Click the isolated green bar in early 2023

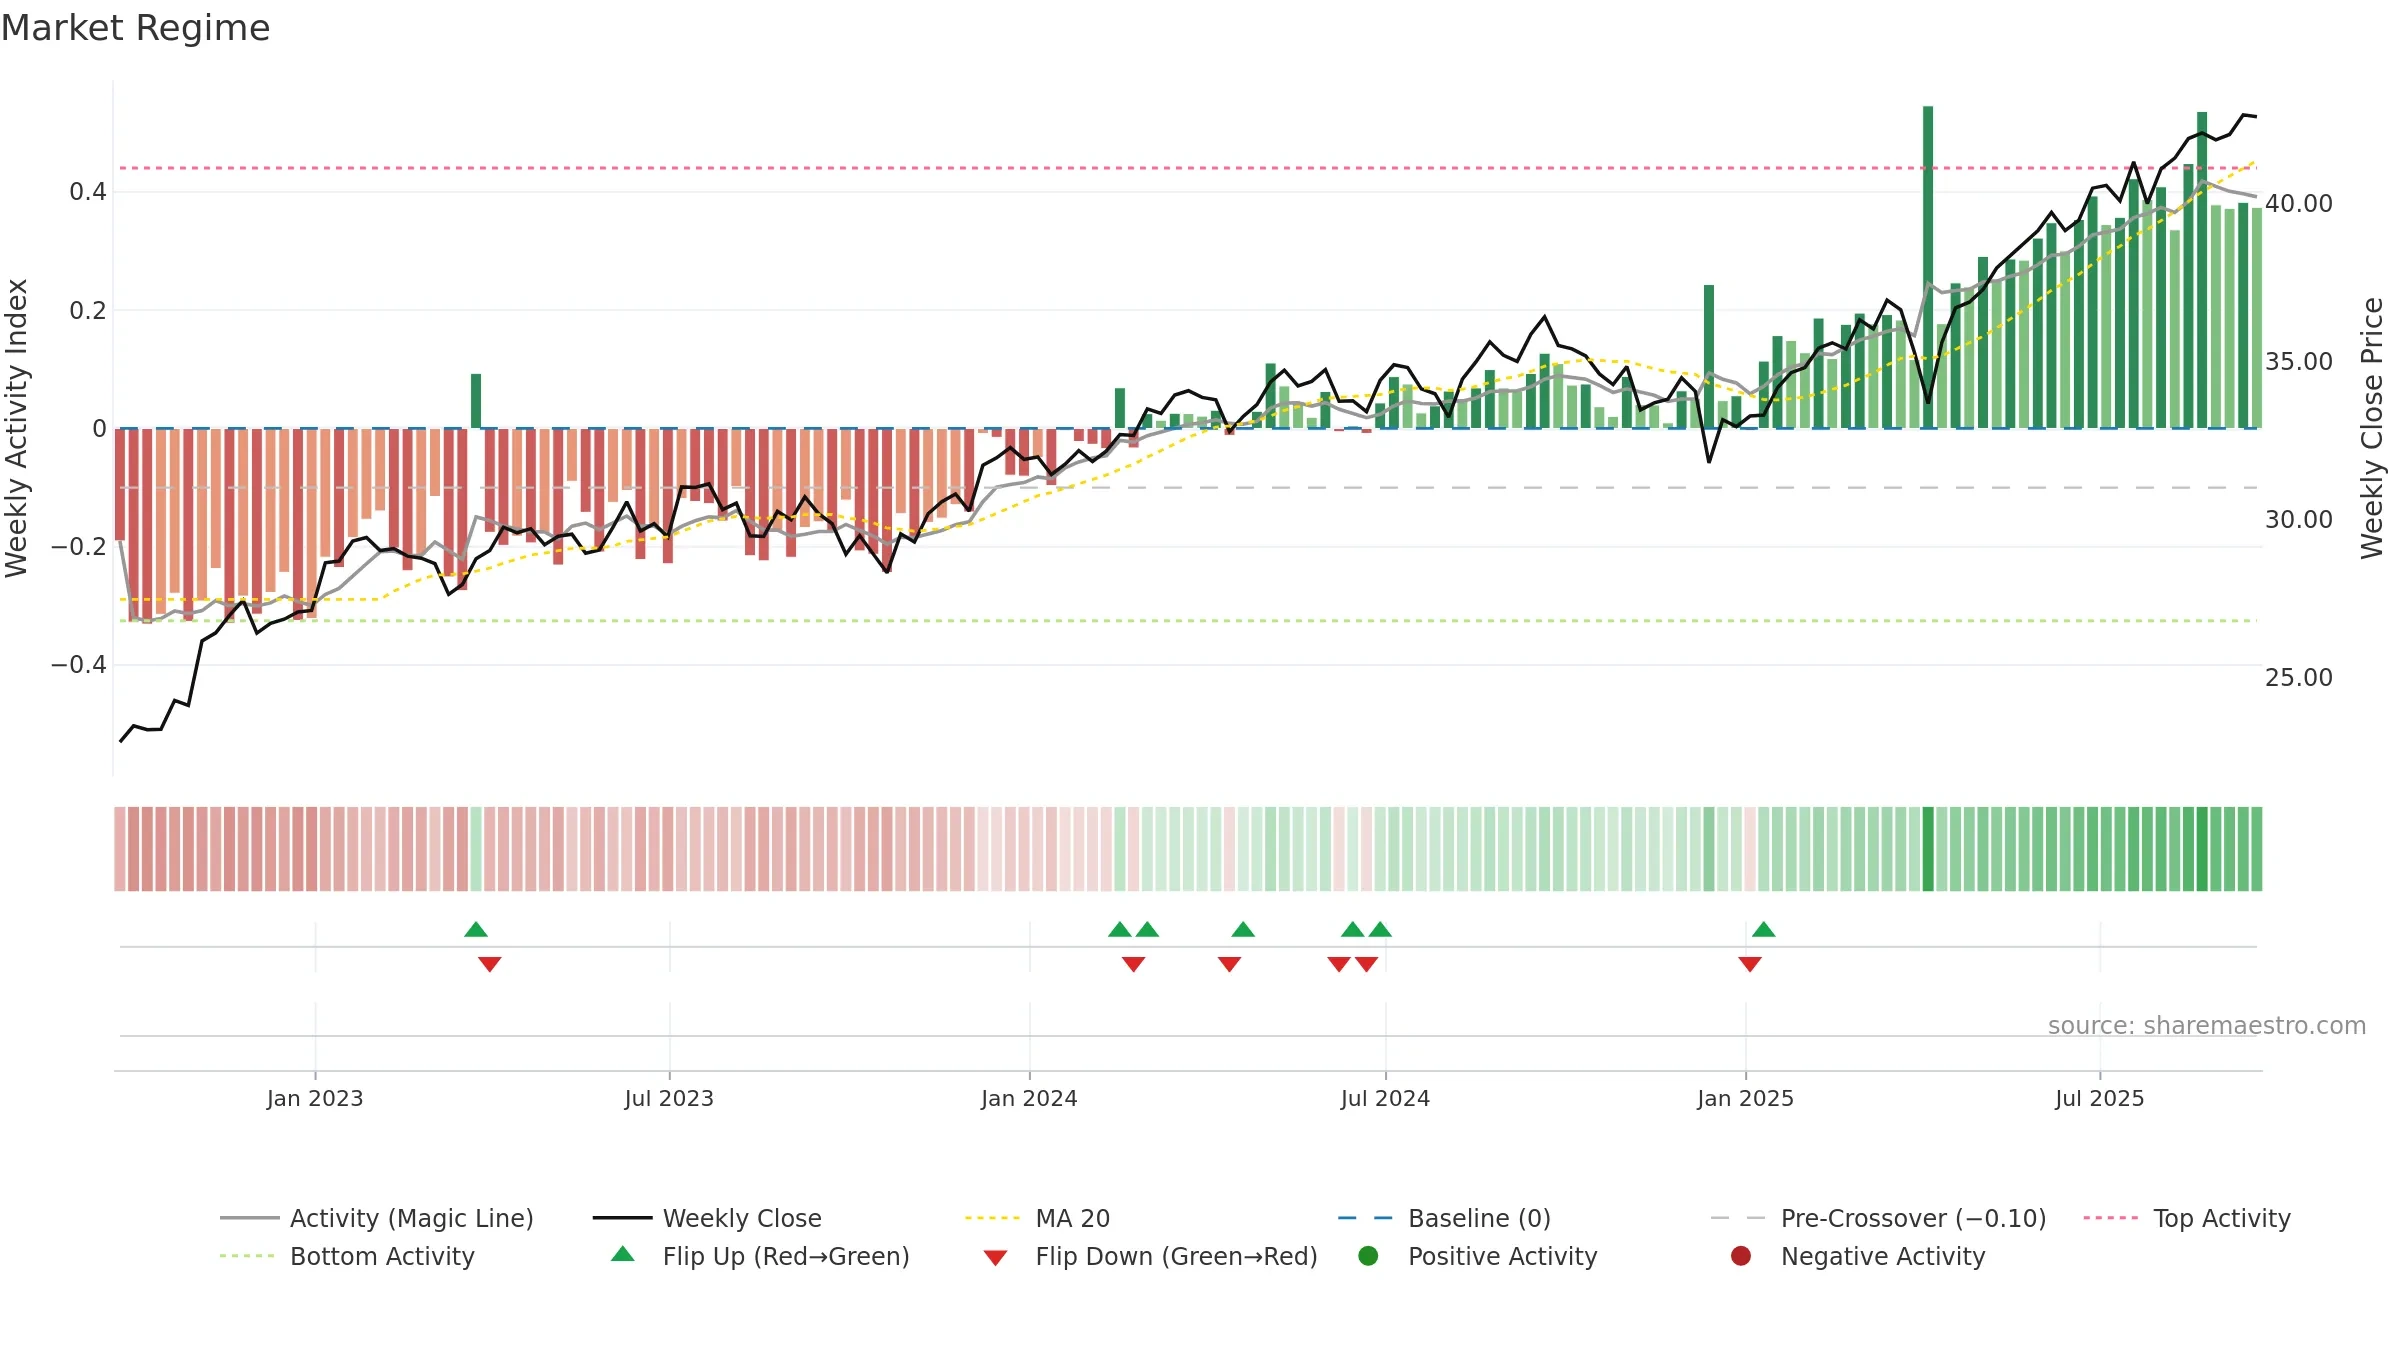pos(476,401)
